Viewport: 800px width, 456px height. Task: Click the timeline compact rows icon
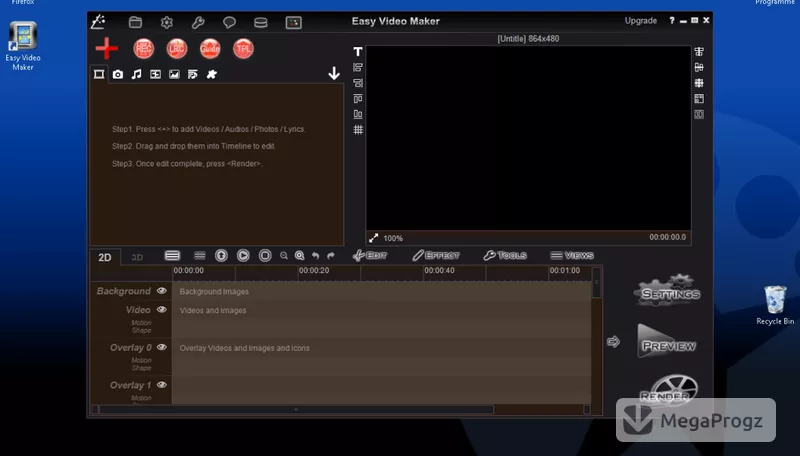(199, 256)
